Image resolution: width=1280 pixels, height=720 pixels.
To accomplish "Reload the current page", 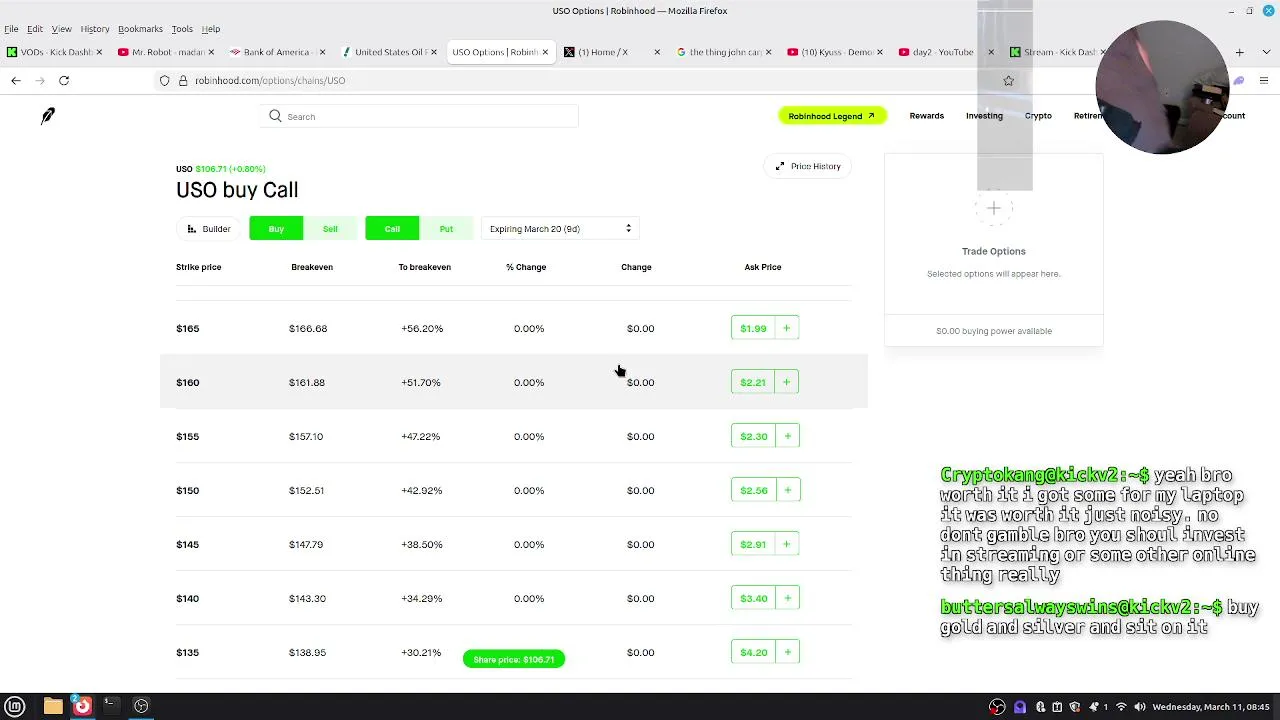I will 64,80.
